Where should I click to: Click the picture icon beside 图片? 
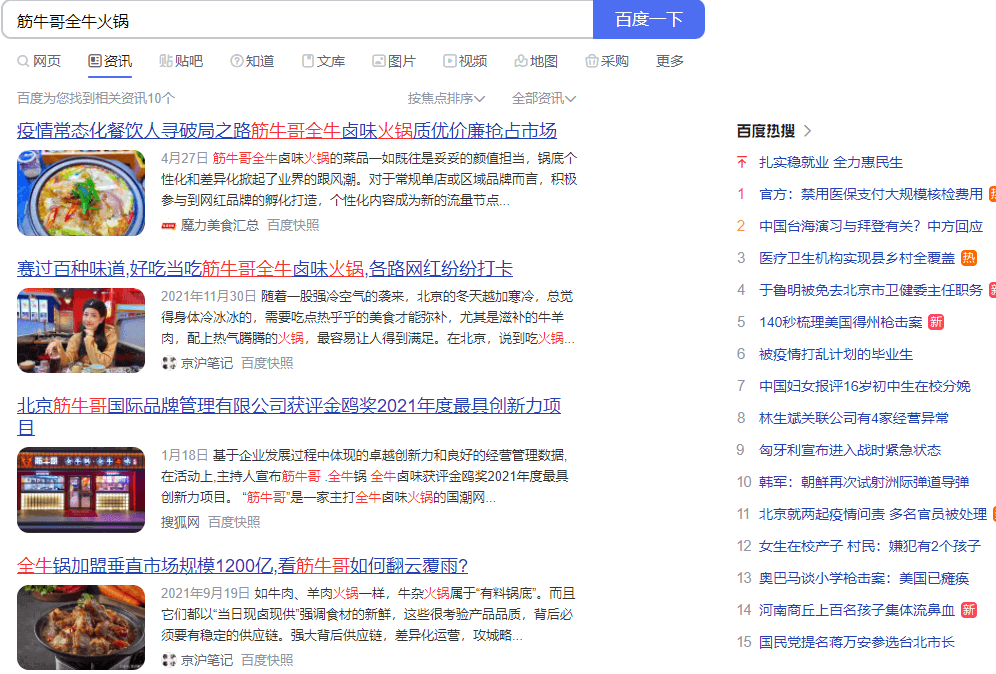379,61
